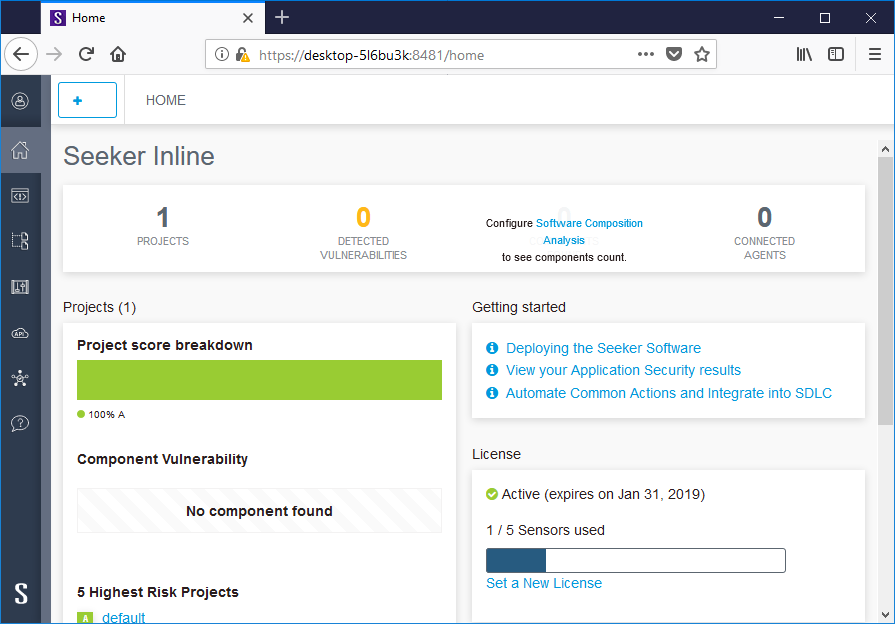Click the sensors usage progress bar

point(635,560)
